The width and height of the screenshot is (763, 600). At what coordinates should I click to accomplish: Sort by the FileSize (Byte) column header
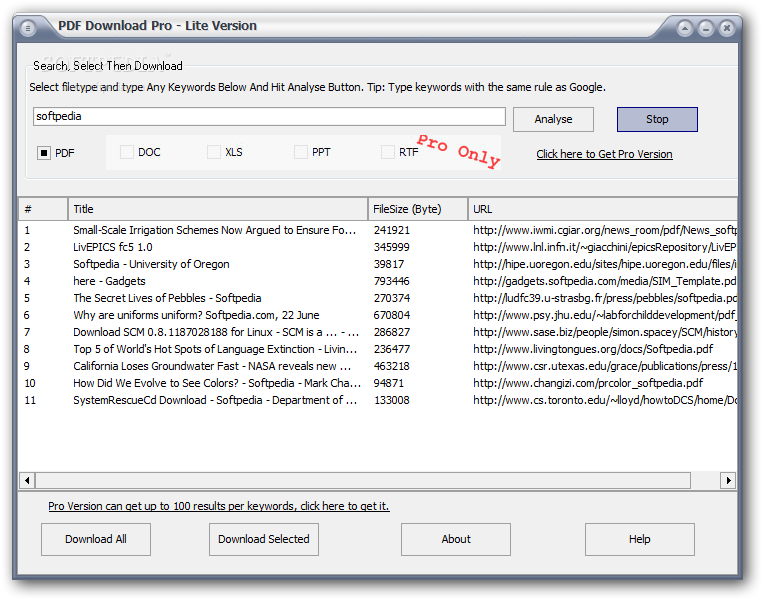pos(418,209)
